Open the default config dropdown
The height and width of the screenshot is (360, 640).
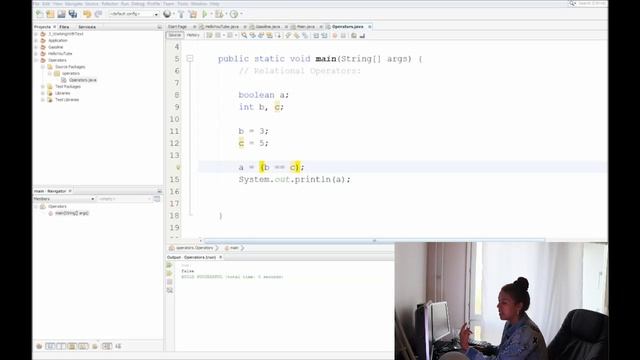pos(133,14)
